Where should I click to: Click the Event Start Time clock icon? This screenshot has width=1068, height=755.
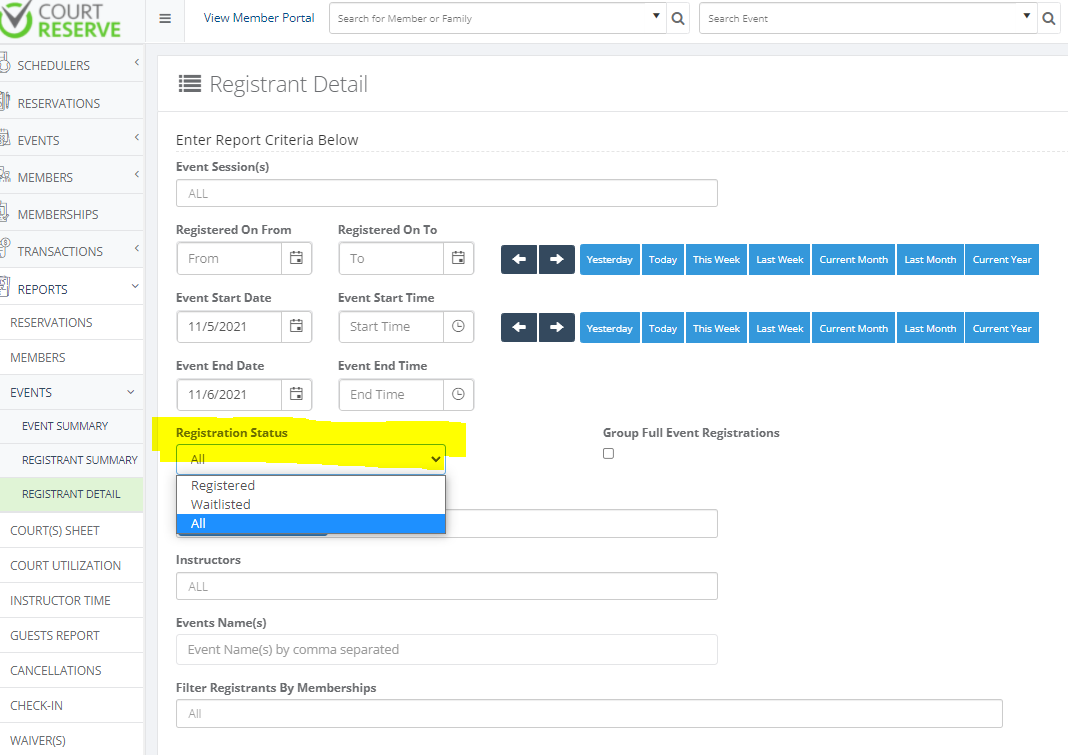[458, 326]
